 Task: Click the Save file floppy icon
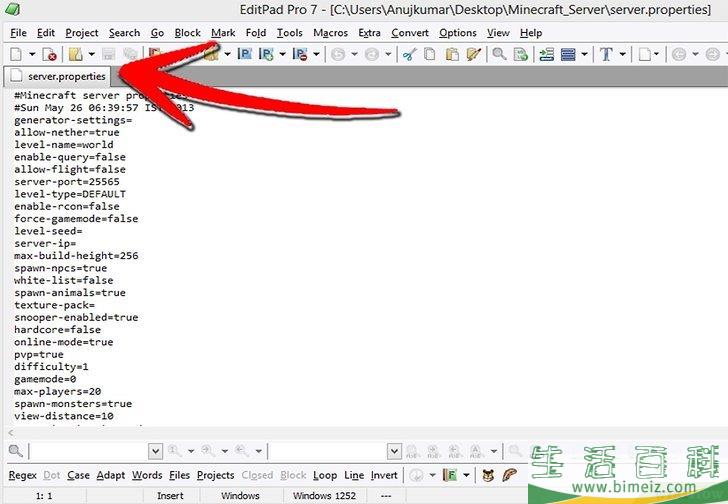click(109, 54)
